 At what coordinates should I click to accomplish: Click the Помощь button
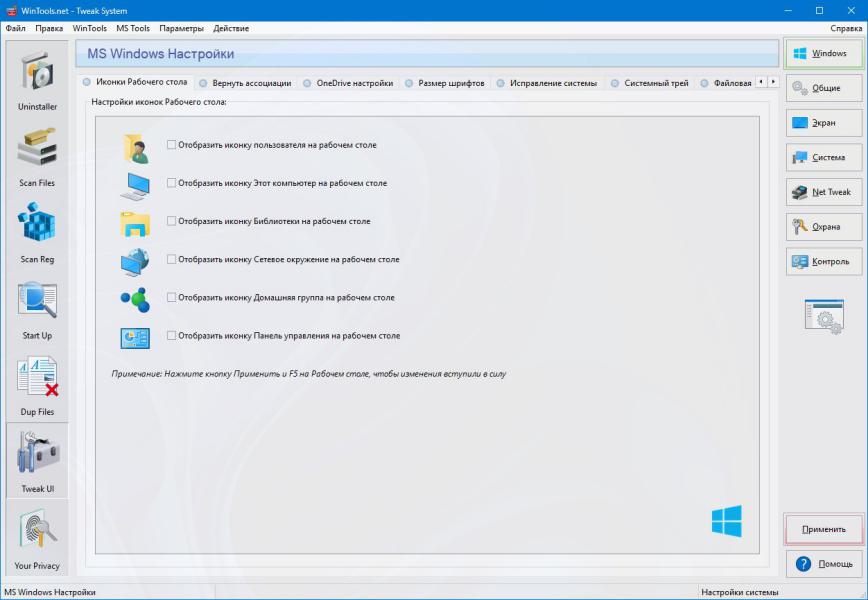(x=824, y=564)
